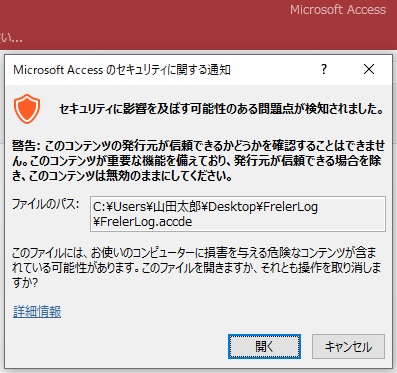Click the warning paragraph about 発行元
Image resolution: width=397 pixels, height=373 pixels.
(199, 161)
